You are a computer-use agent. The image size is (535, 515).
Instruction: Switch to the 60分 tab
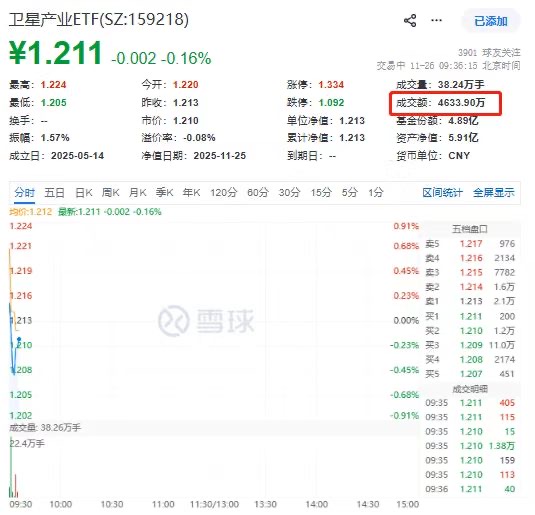pyautogui.click(x=258, y=192)
